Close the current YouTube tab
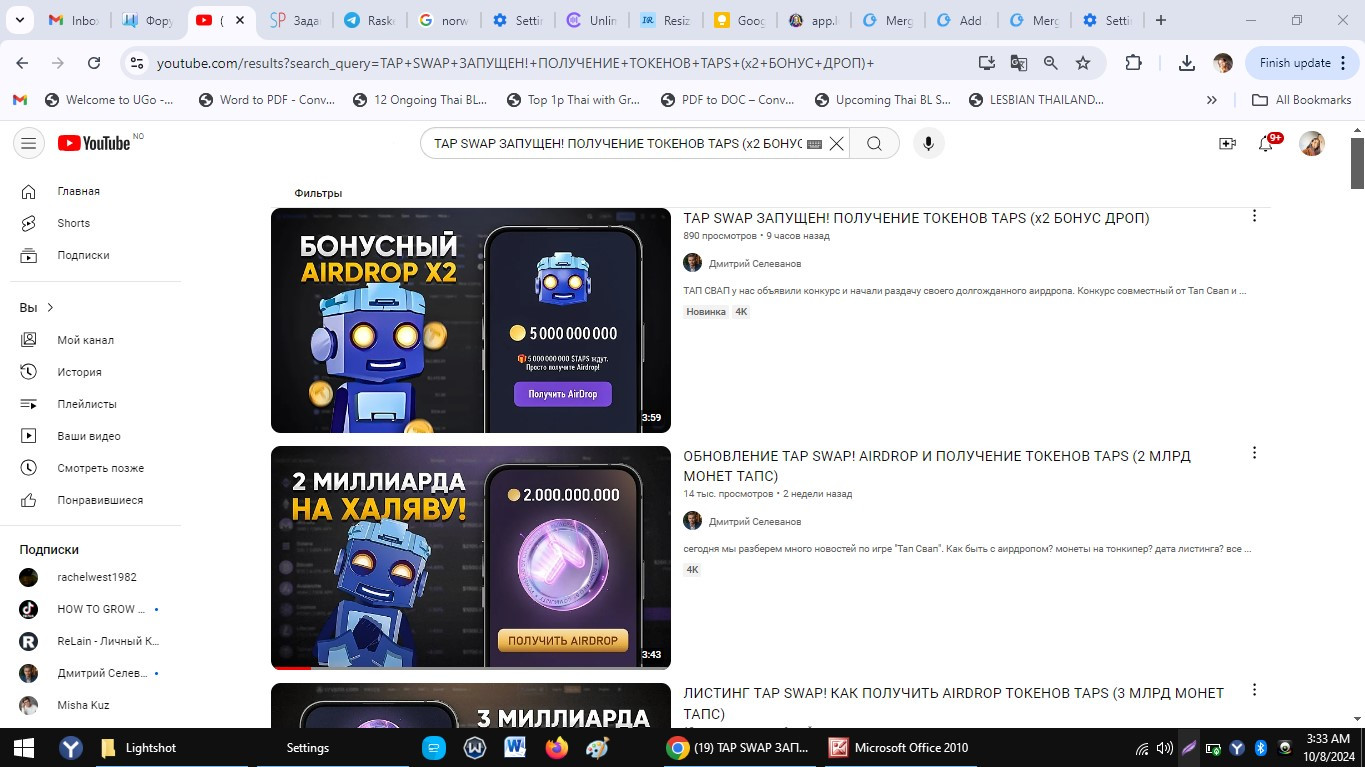 click(240, 20)
